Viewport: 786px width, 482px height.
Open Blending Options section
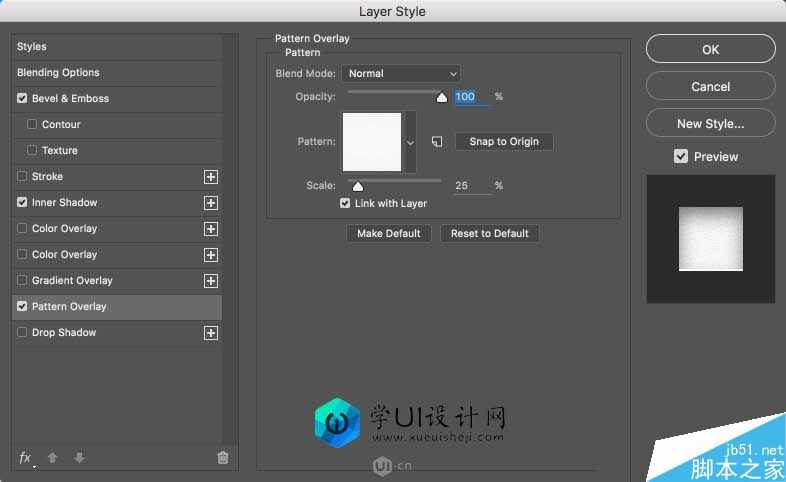click(117, 73)
